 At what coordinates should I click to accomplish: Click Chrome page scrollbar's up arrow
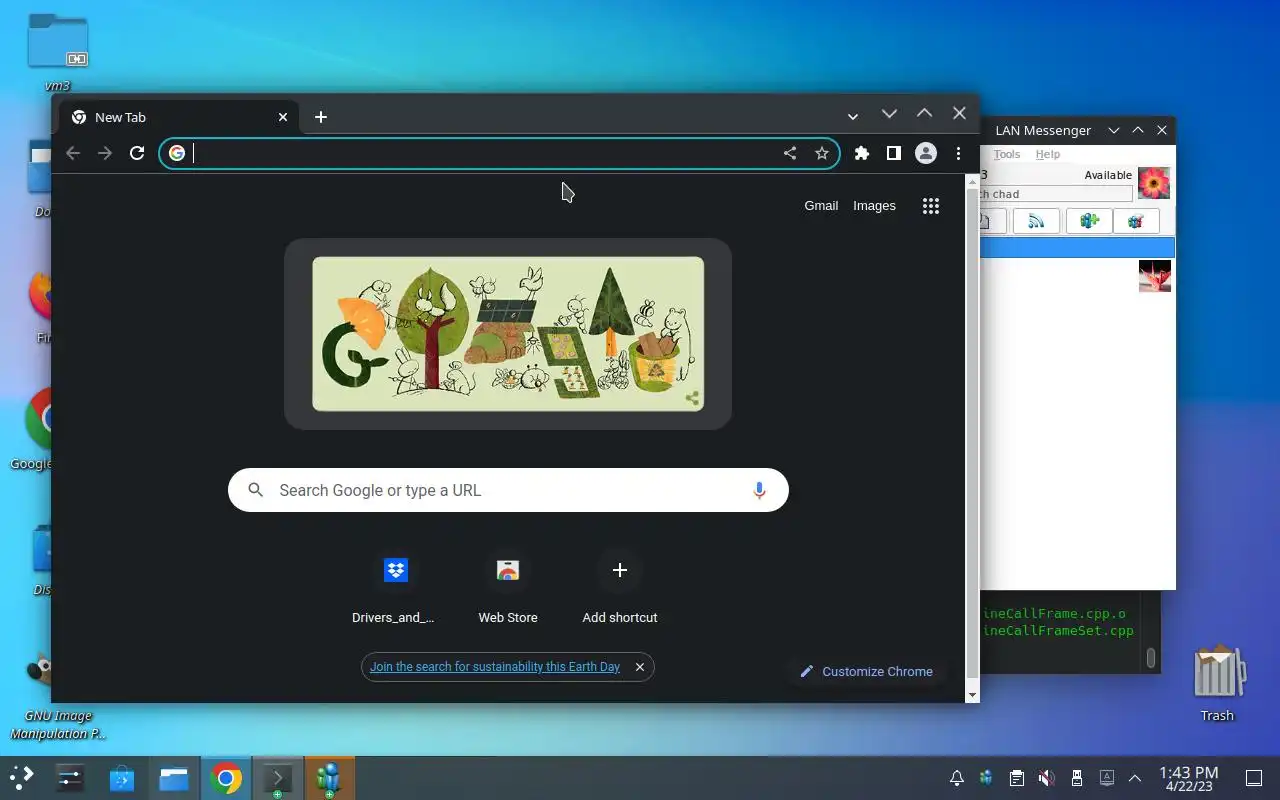(x=972, y=181)
